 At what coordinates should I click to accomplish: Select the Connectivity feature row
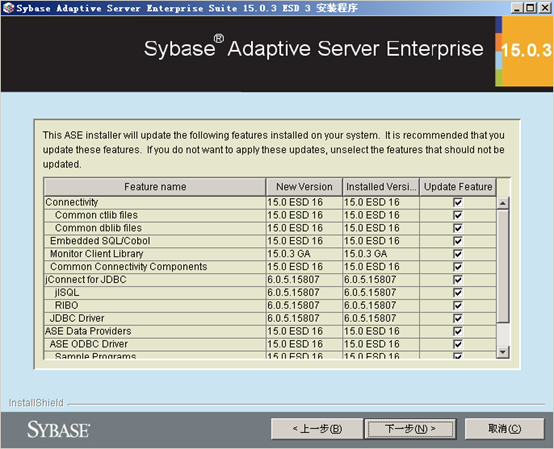click(270, 202)
